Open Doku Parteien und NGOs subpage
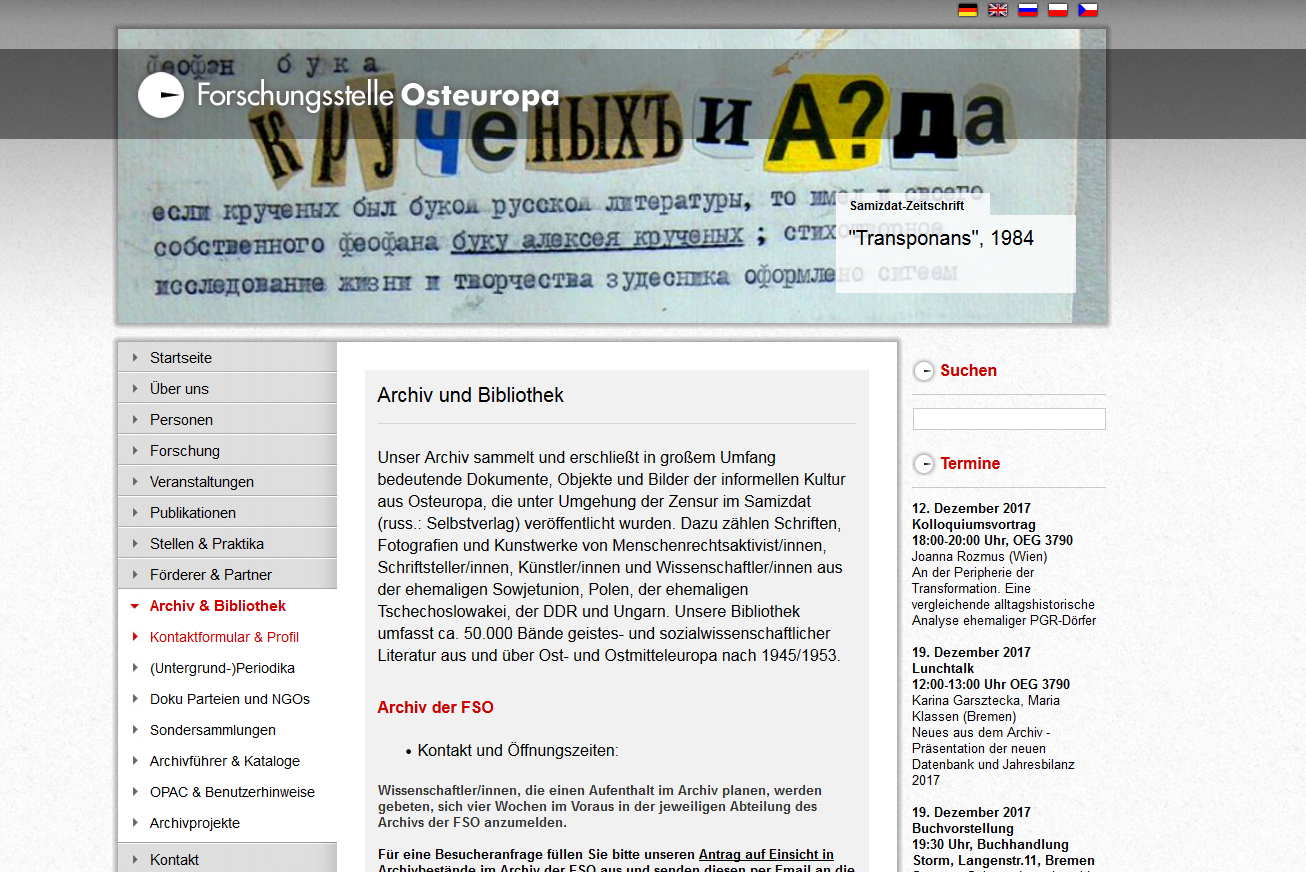Viewport: 1306px width, 872px height. pos(230,698)
